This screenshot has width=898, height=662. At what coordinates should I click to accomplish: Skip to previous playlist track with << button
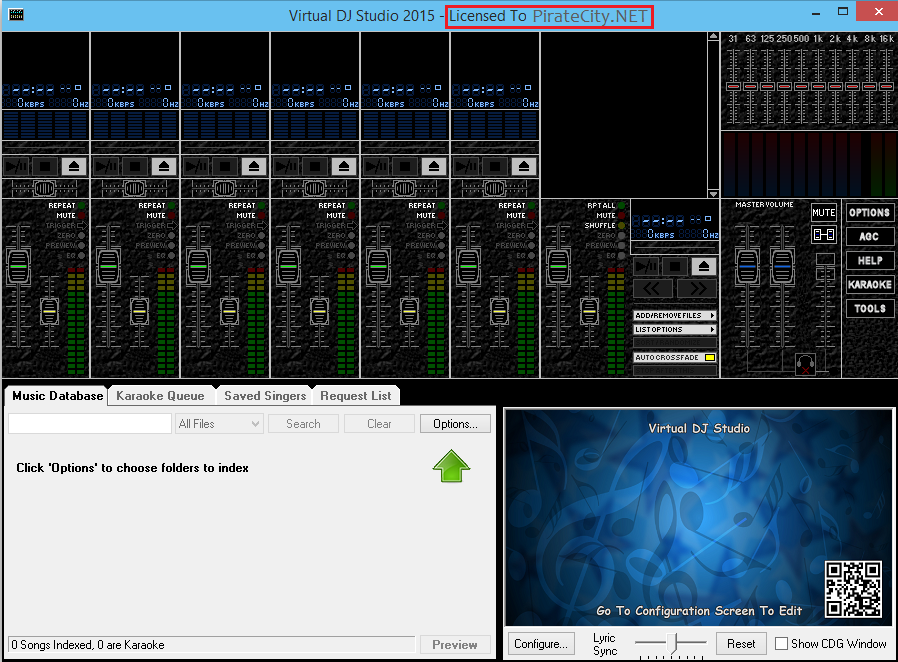(653, 289)
